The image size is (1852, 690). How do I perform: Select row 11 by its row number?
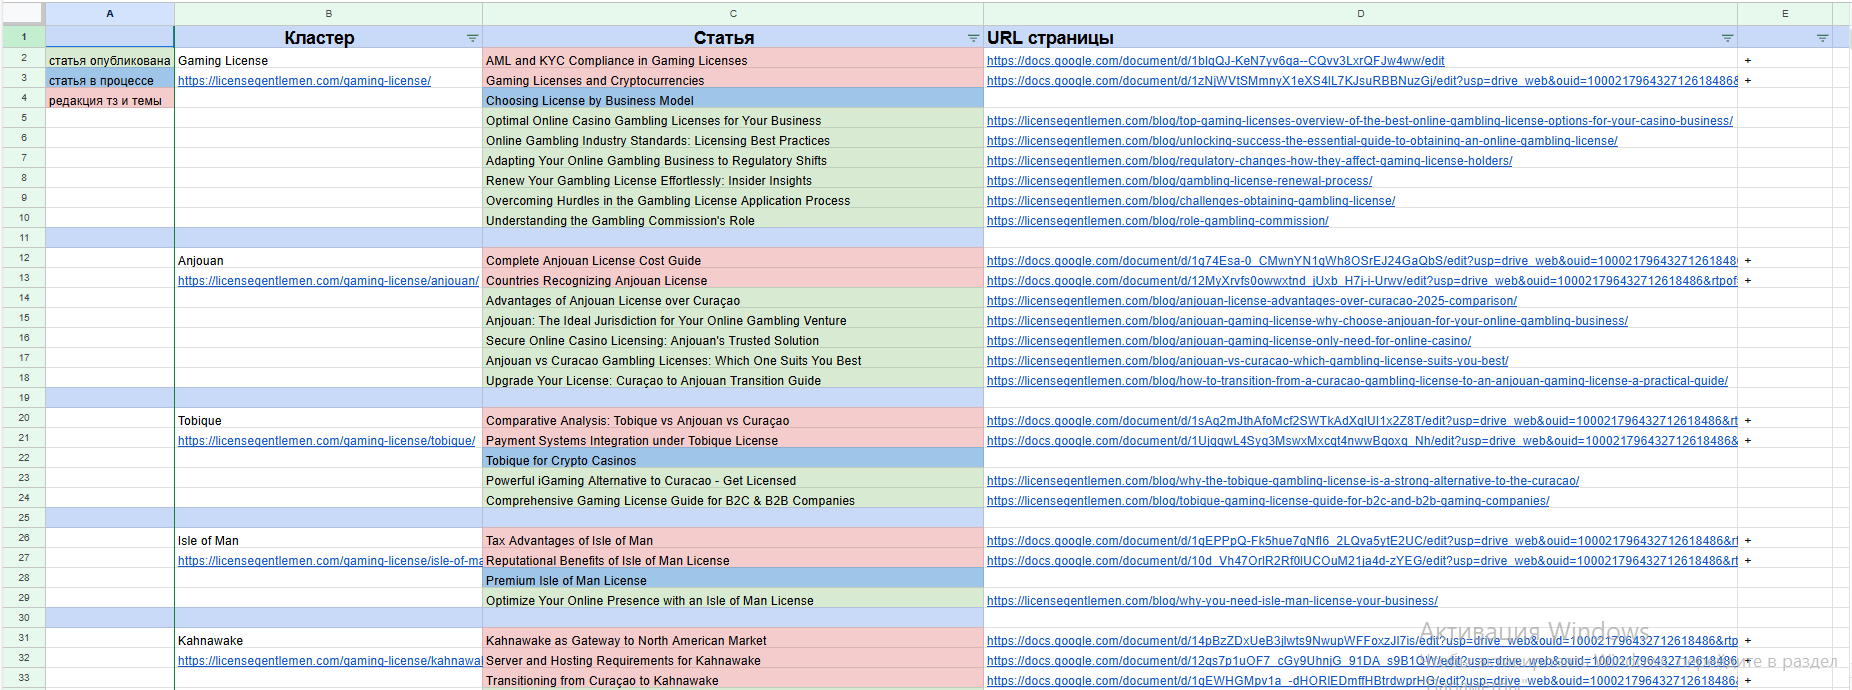pos(24,238)
